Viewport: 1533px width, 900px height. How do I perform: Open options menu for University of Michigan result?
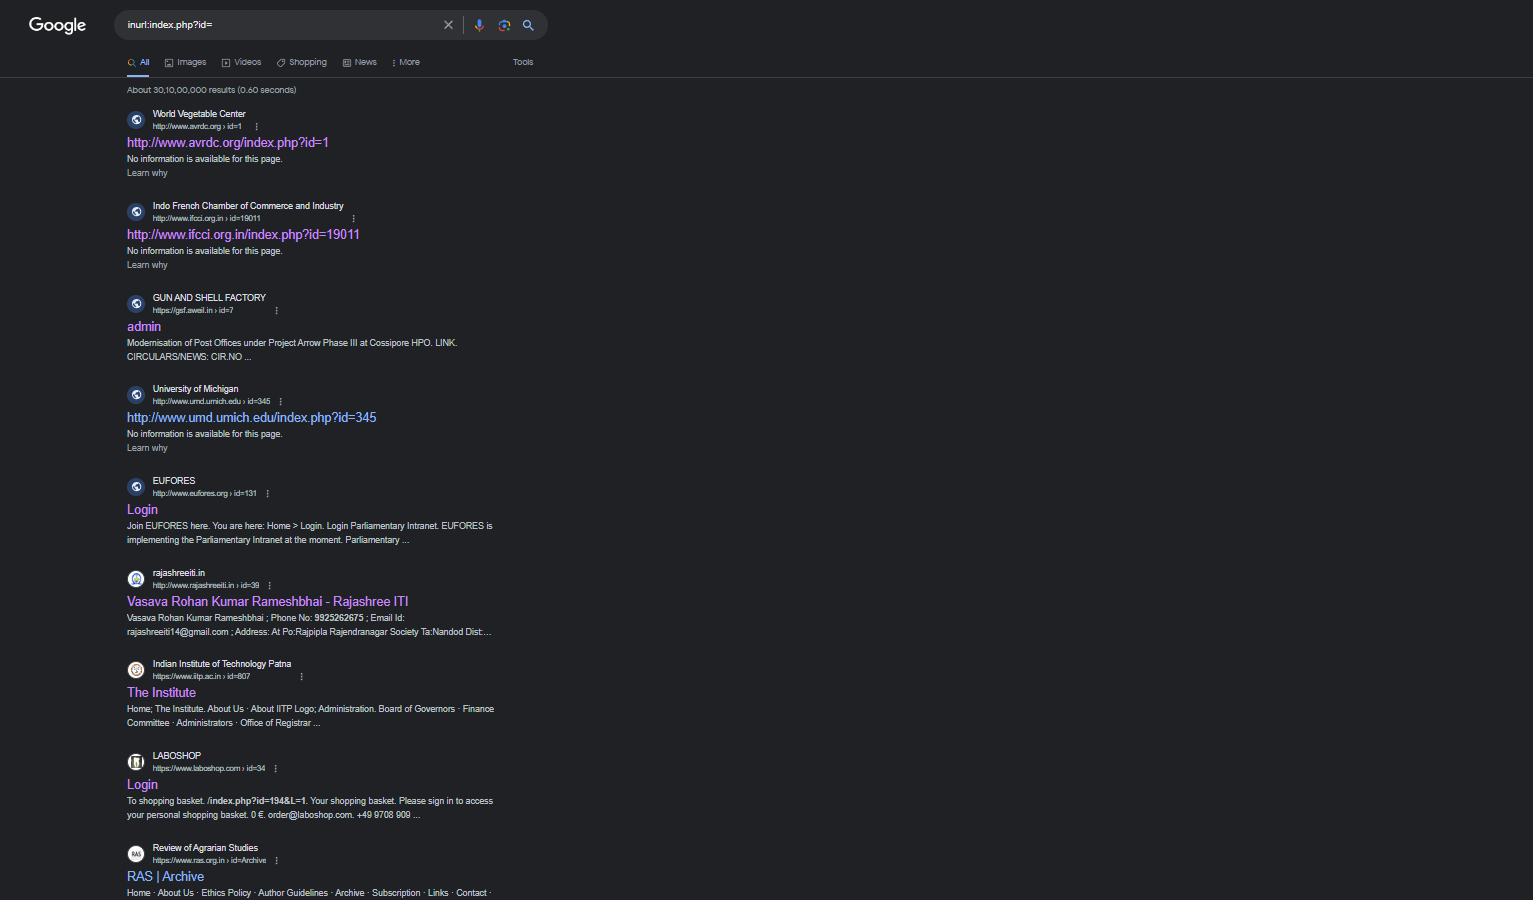click(x=280, y=402)
